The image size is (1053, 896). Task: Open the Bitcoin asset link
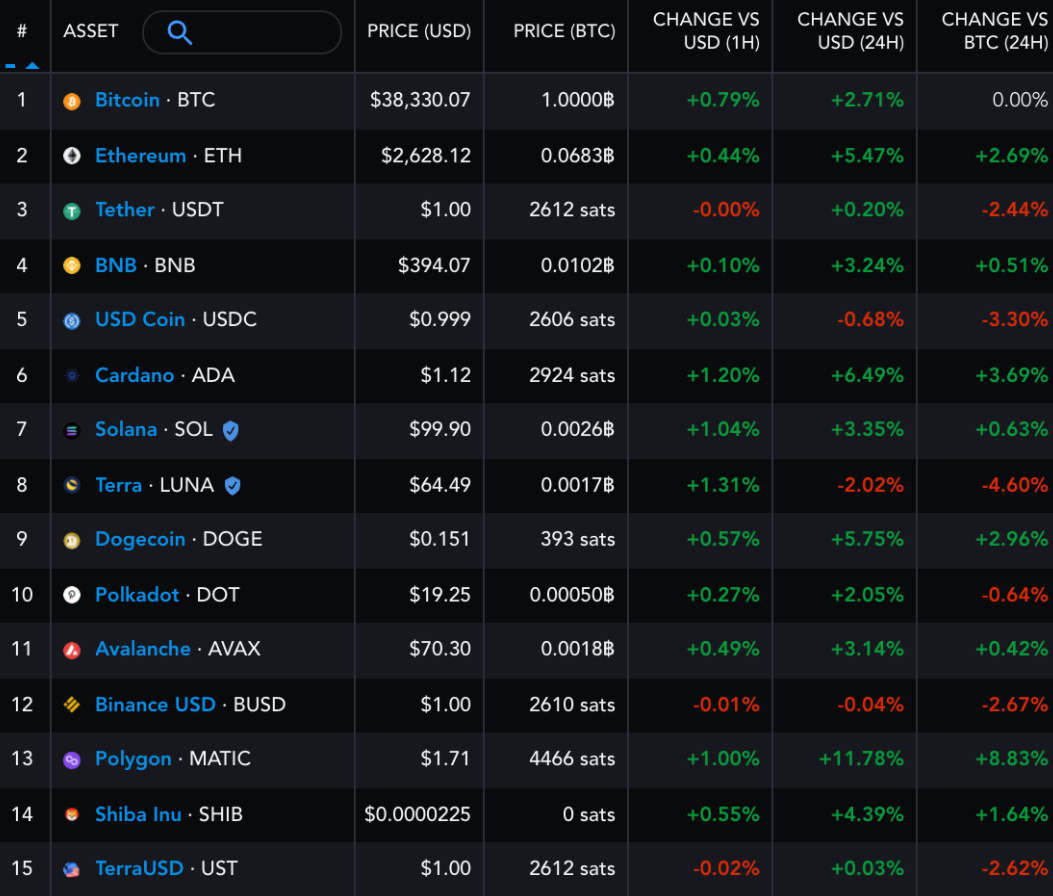pyautogui.click(x=128, y=100)
